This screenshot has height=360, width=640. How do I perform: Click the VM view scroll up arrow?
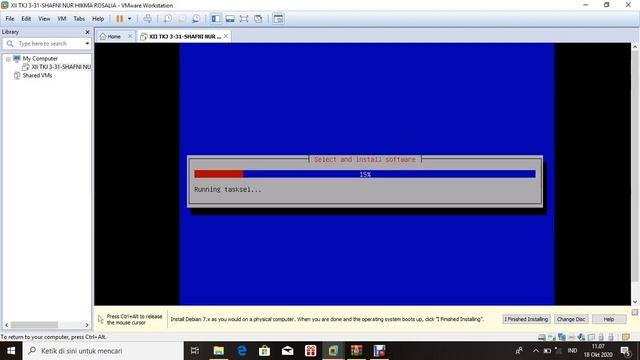click(635, 47)
